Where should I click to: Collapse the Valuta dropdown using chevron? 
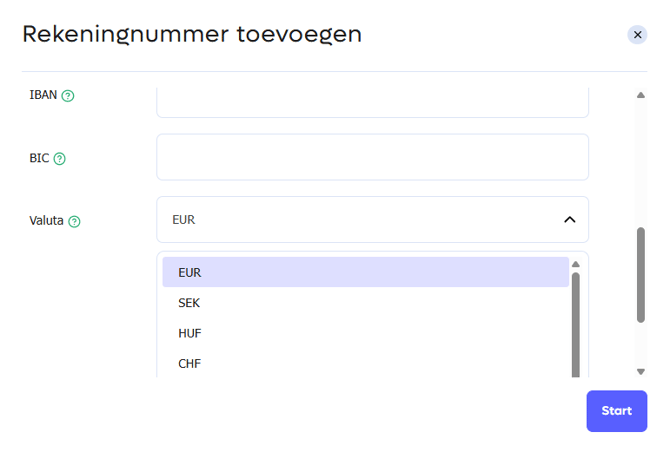click(570, 220)
